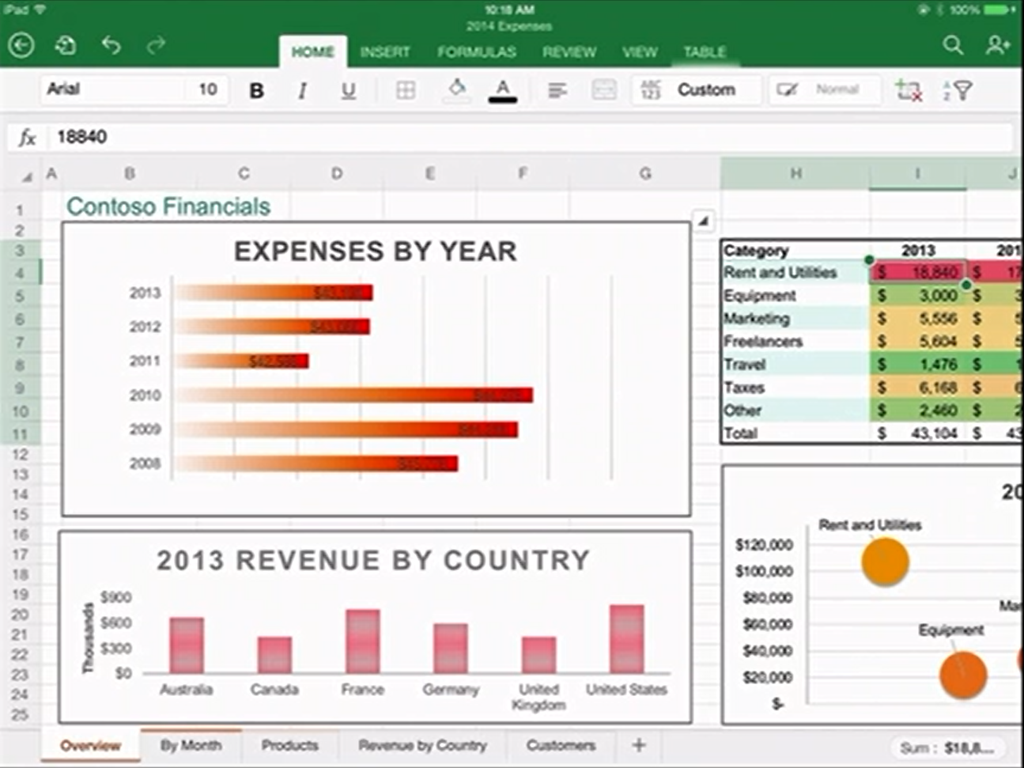The height and width of the screenshot is (768, 1024).
Task: Switch to the HOME ribbon tab
Action: (x=313, y=52)
